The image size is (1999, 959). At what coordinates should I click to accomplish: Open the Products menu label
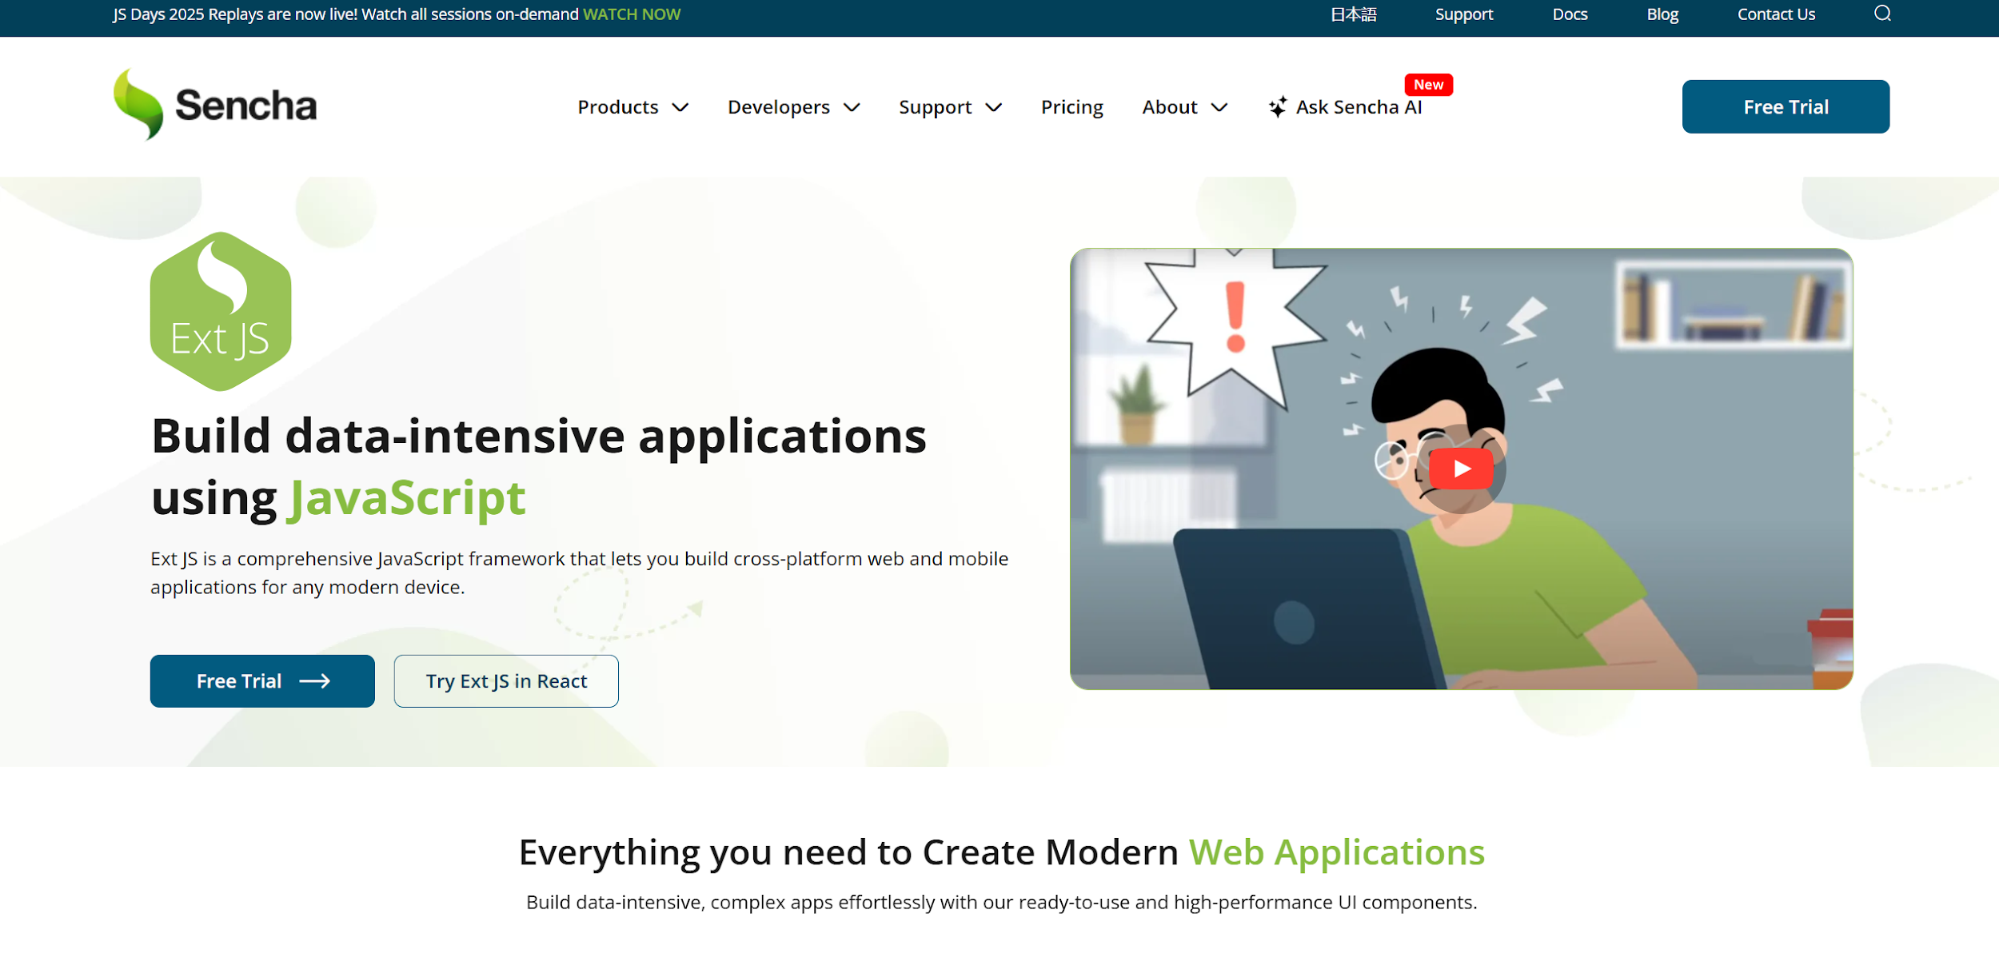coord(618,107)
